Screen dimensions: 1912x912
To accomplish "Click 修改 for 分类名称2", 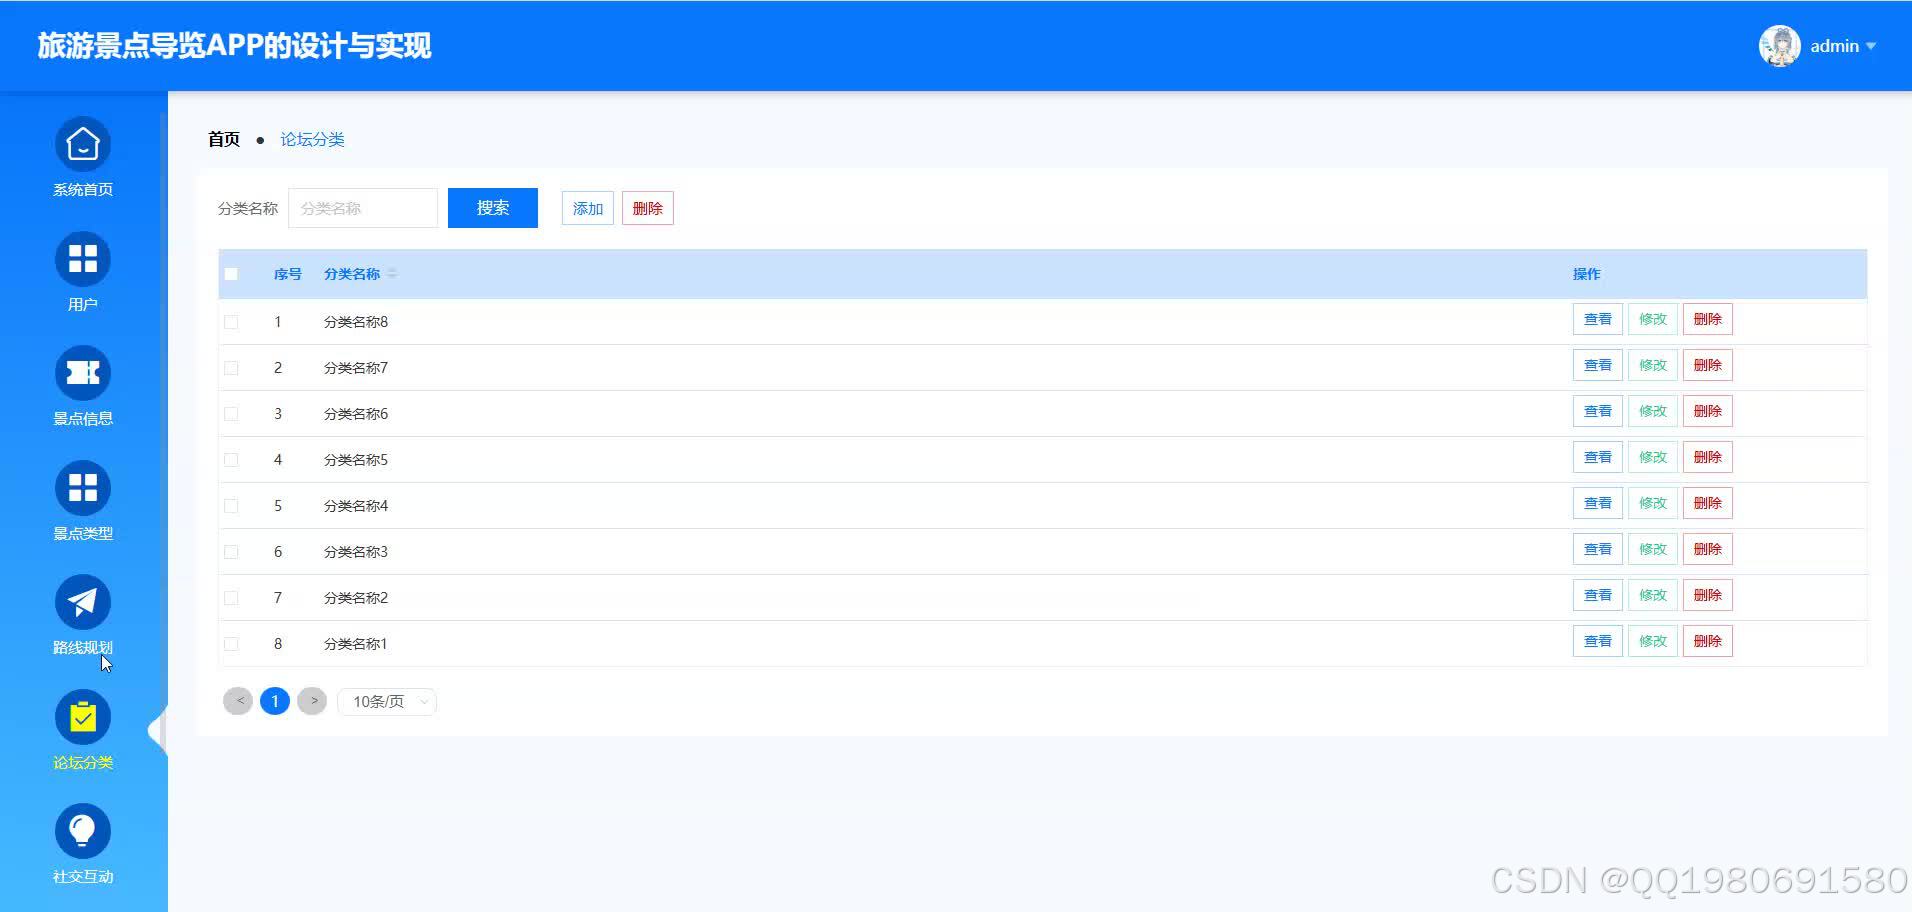I will [x=1653, y=595].
